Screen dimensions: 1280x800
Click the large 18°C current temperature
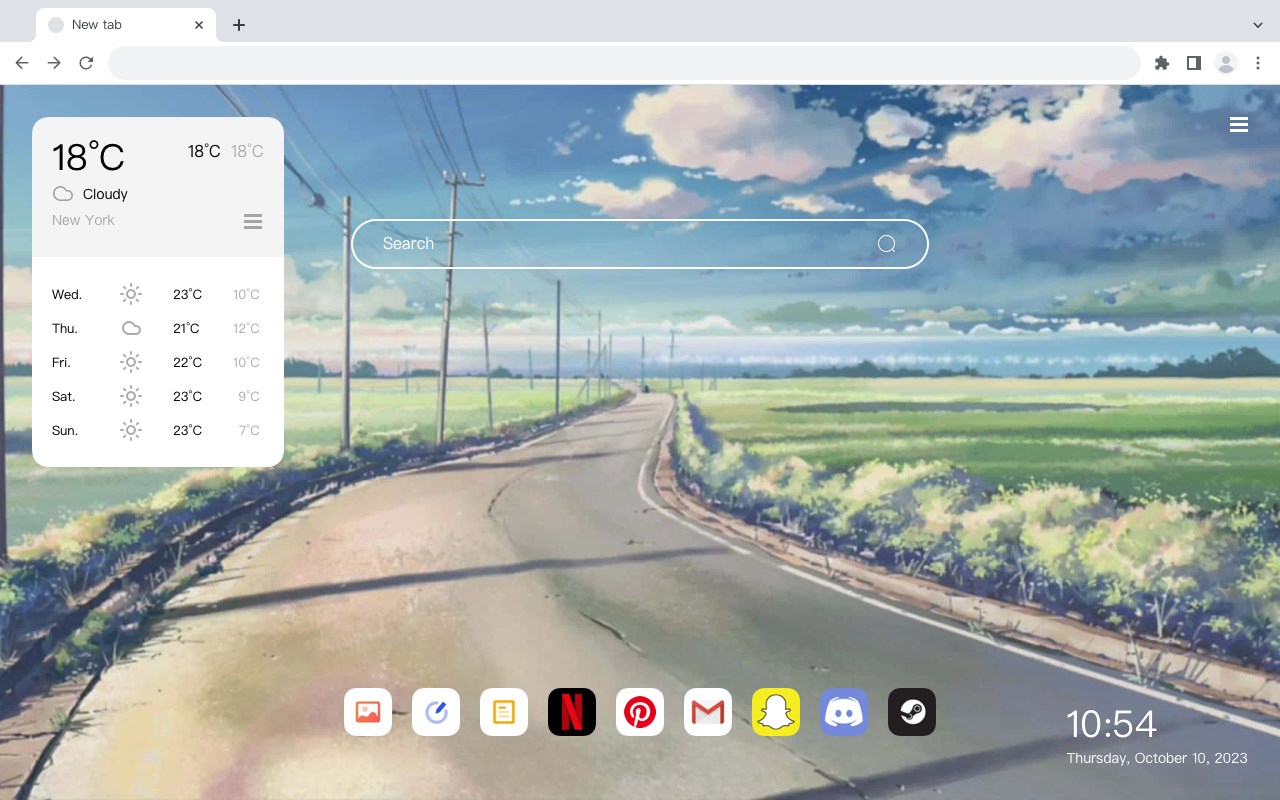[x=88, y=157]
